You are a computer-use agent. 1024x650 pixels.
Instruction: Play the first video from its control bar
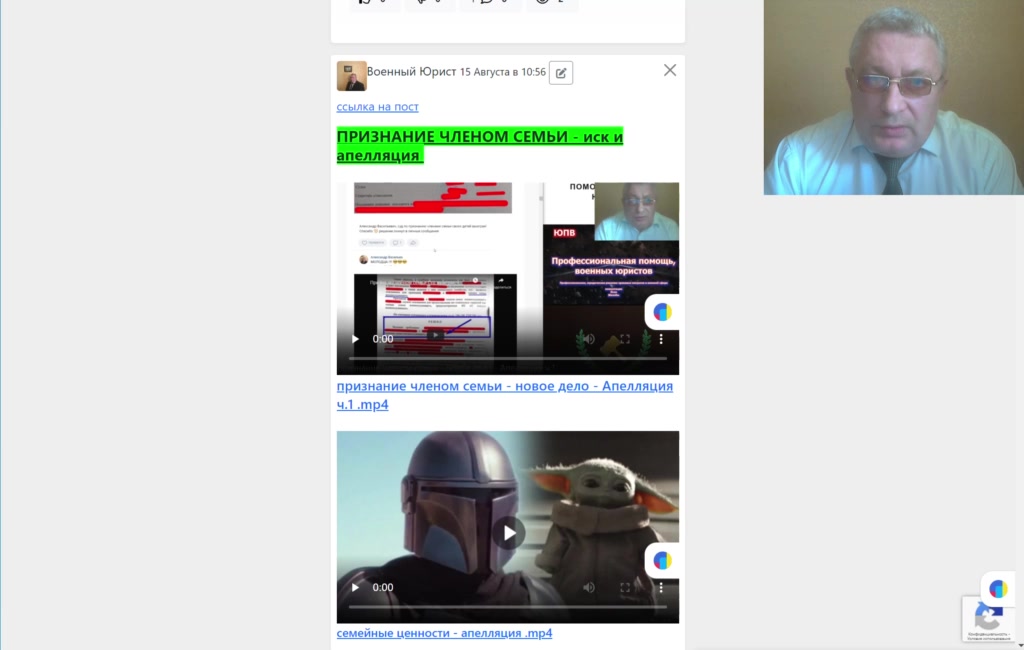pos(355,339)
